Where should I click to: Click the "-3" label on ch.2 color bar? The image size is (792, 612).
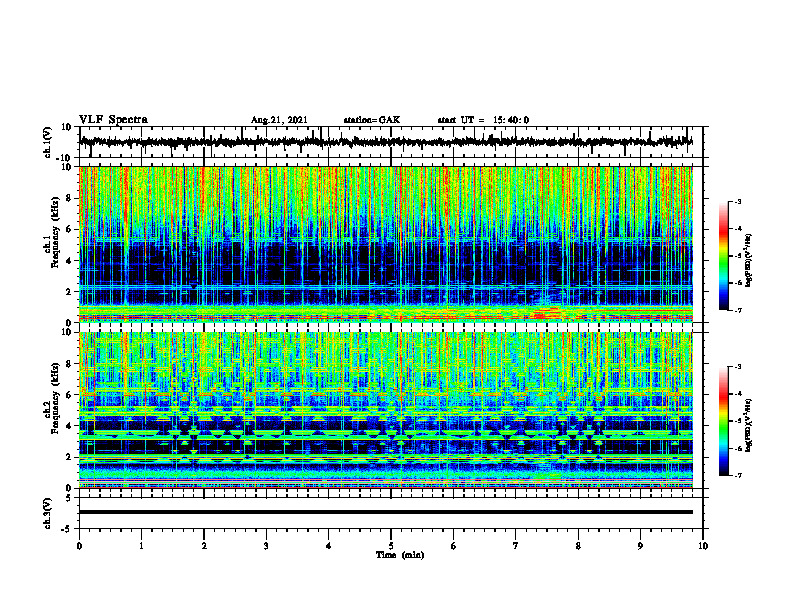[x=738, y=367]
